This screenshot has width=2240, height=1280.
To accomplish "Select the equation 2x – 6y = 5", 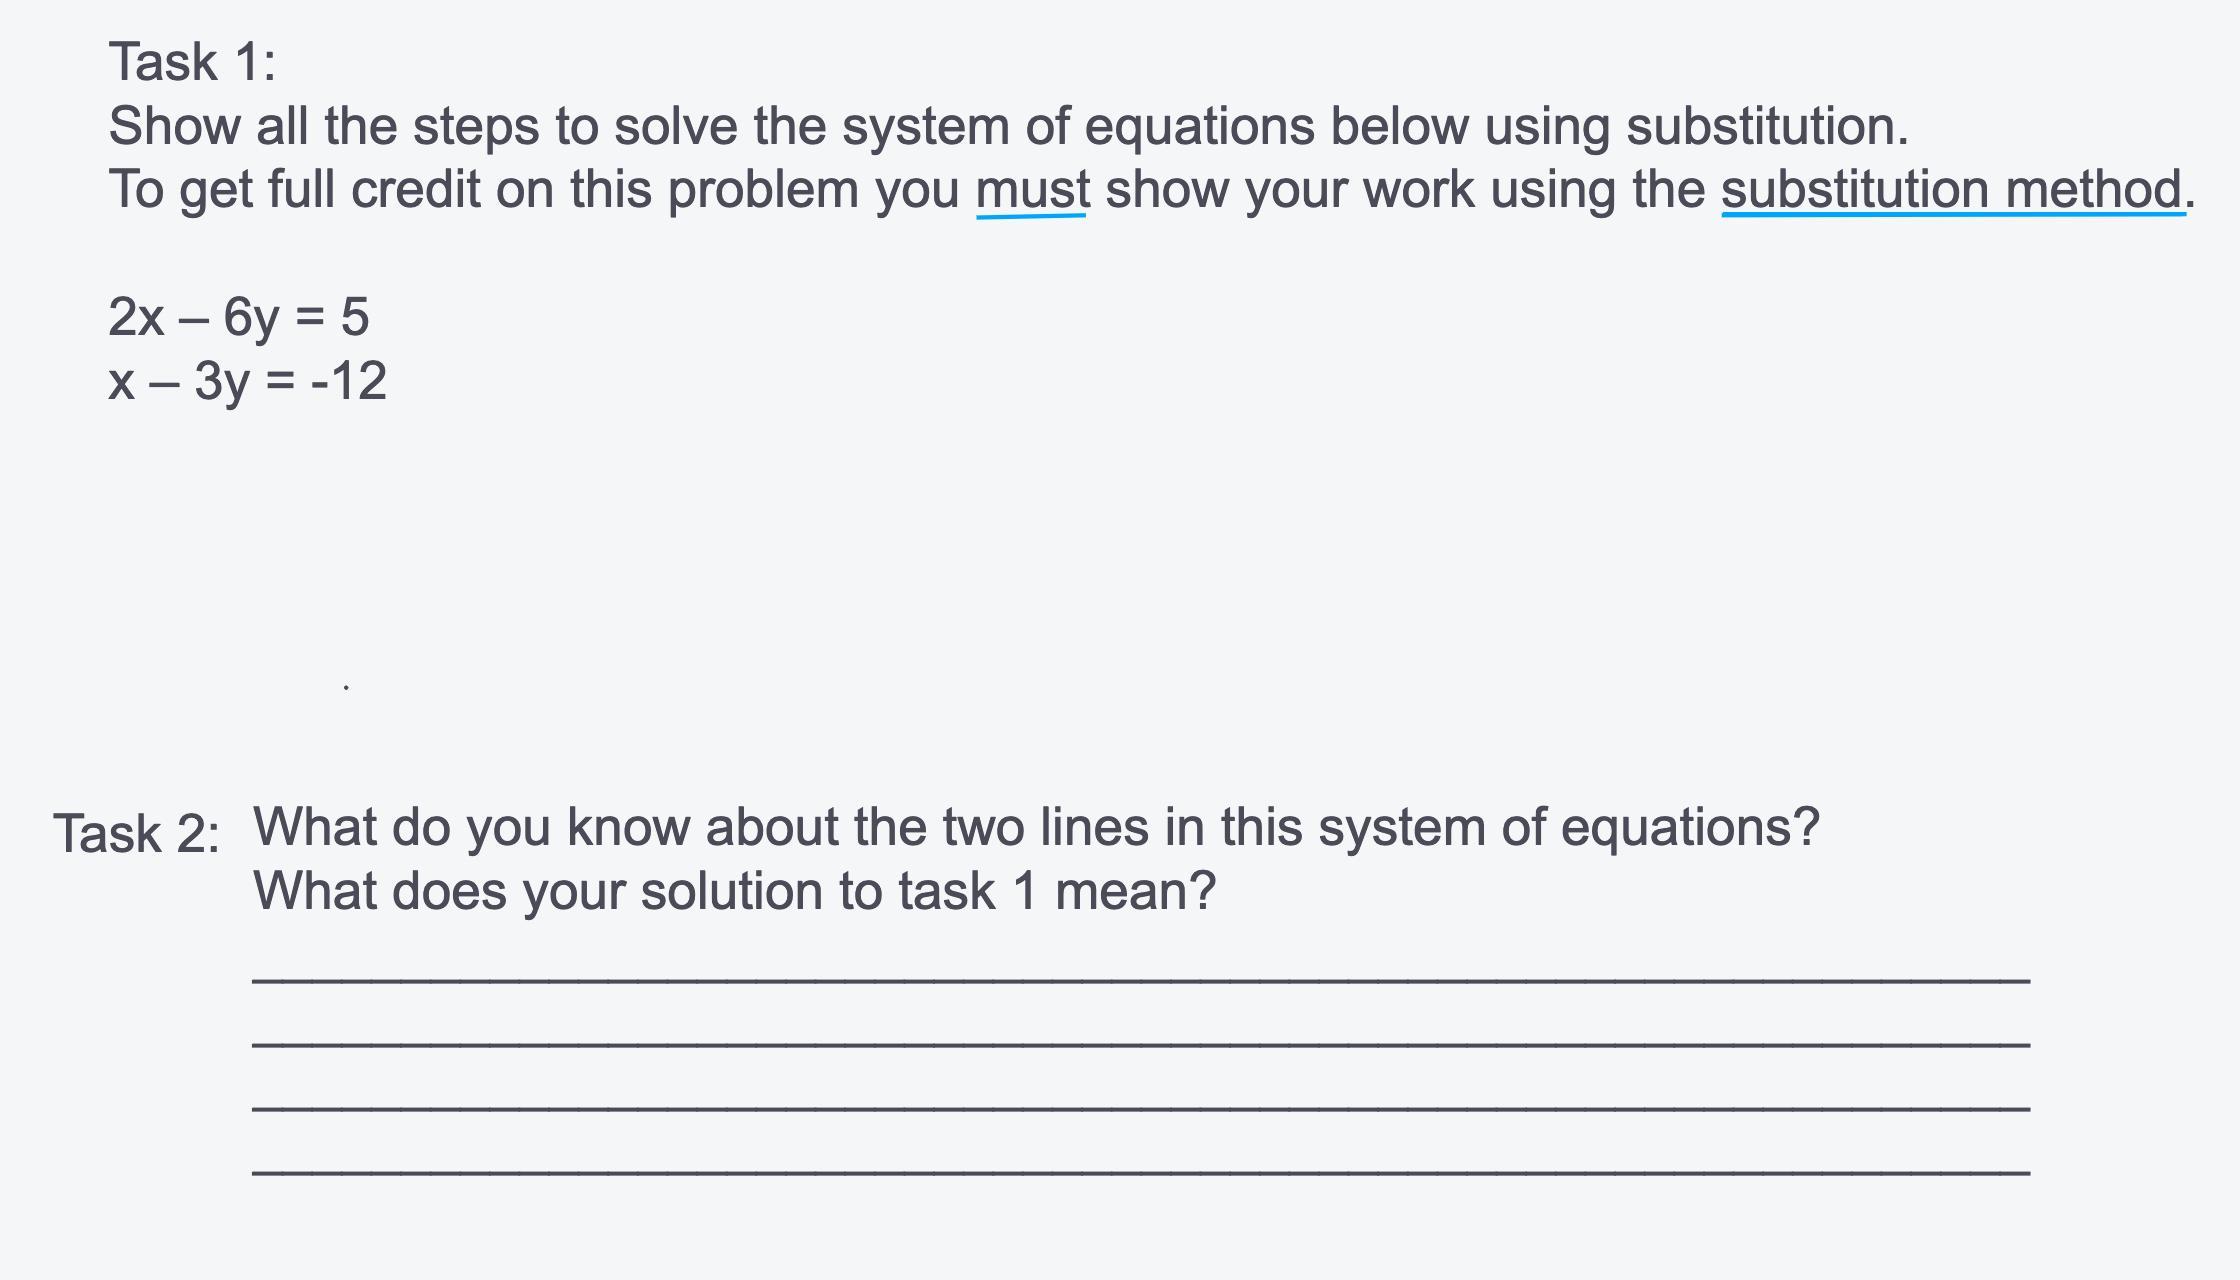I will [x=239, y=318].
